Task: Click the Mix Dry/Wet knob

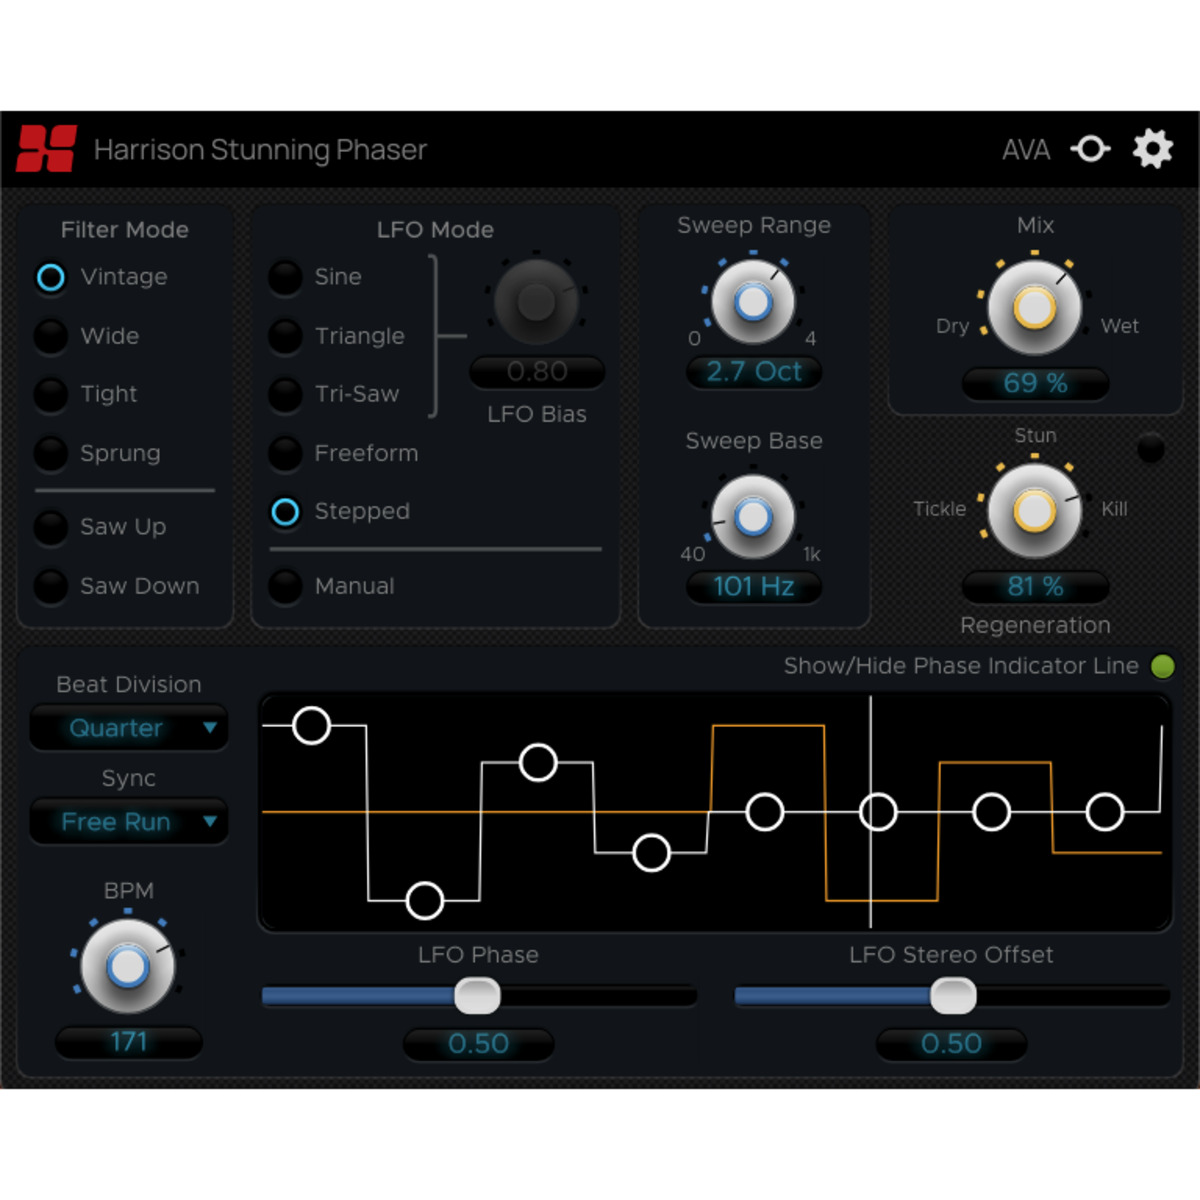Action: (x=1035, y=308)
